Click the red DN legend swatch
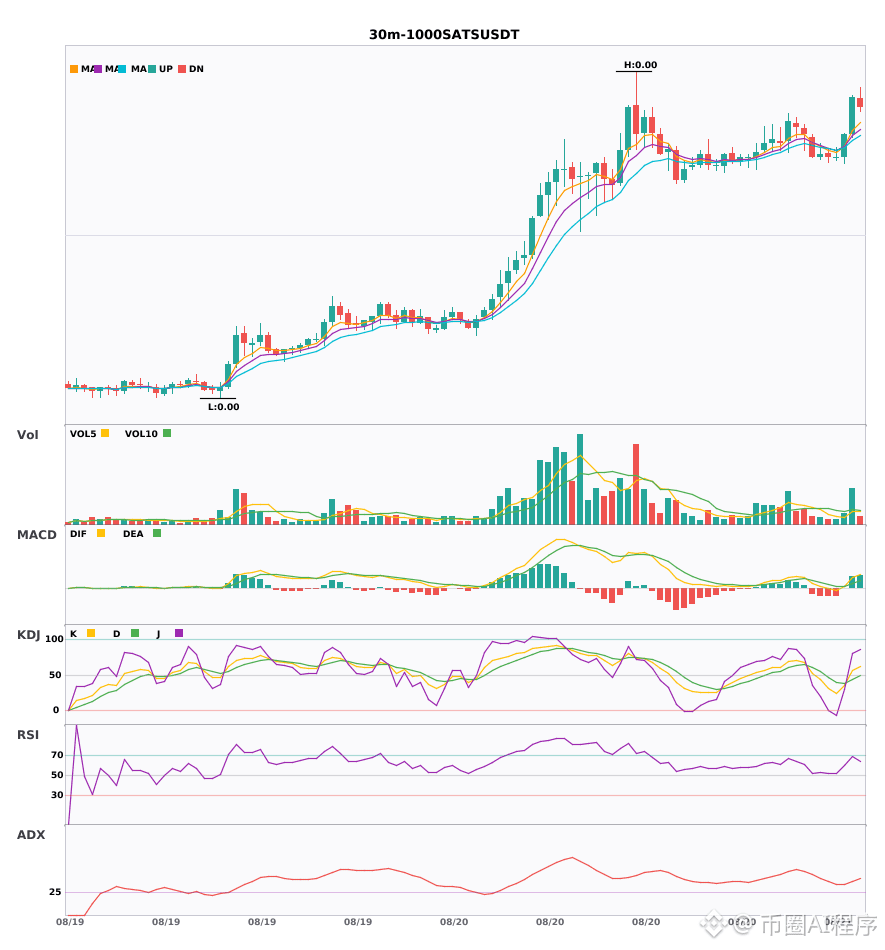The height and width of the screenshot is (950, 885). point(182,69)
